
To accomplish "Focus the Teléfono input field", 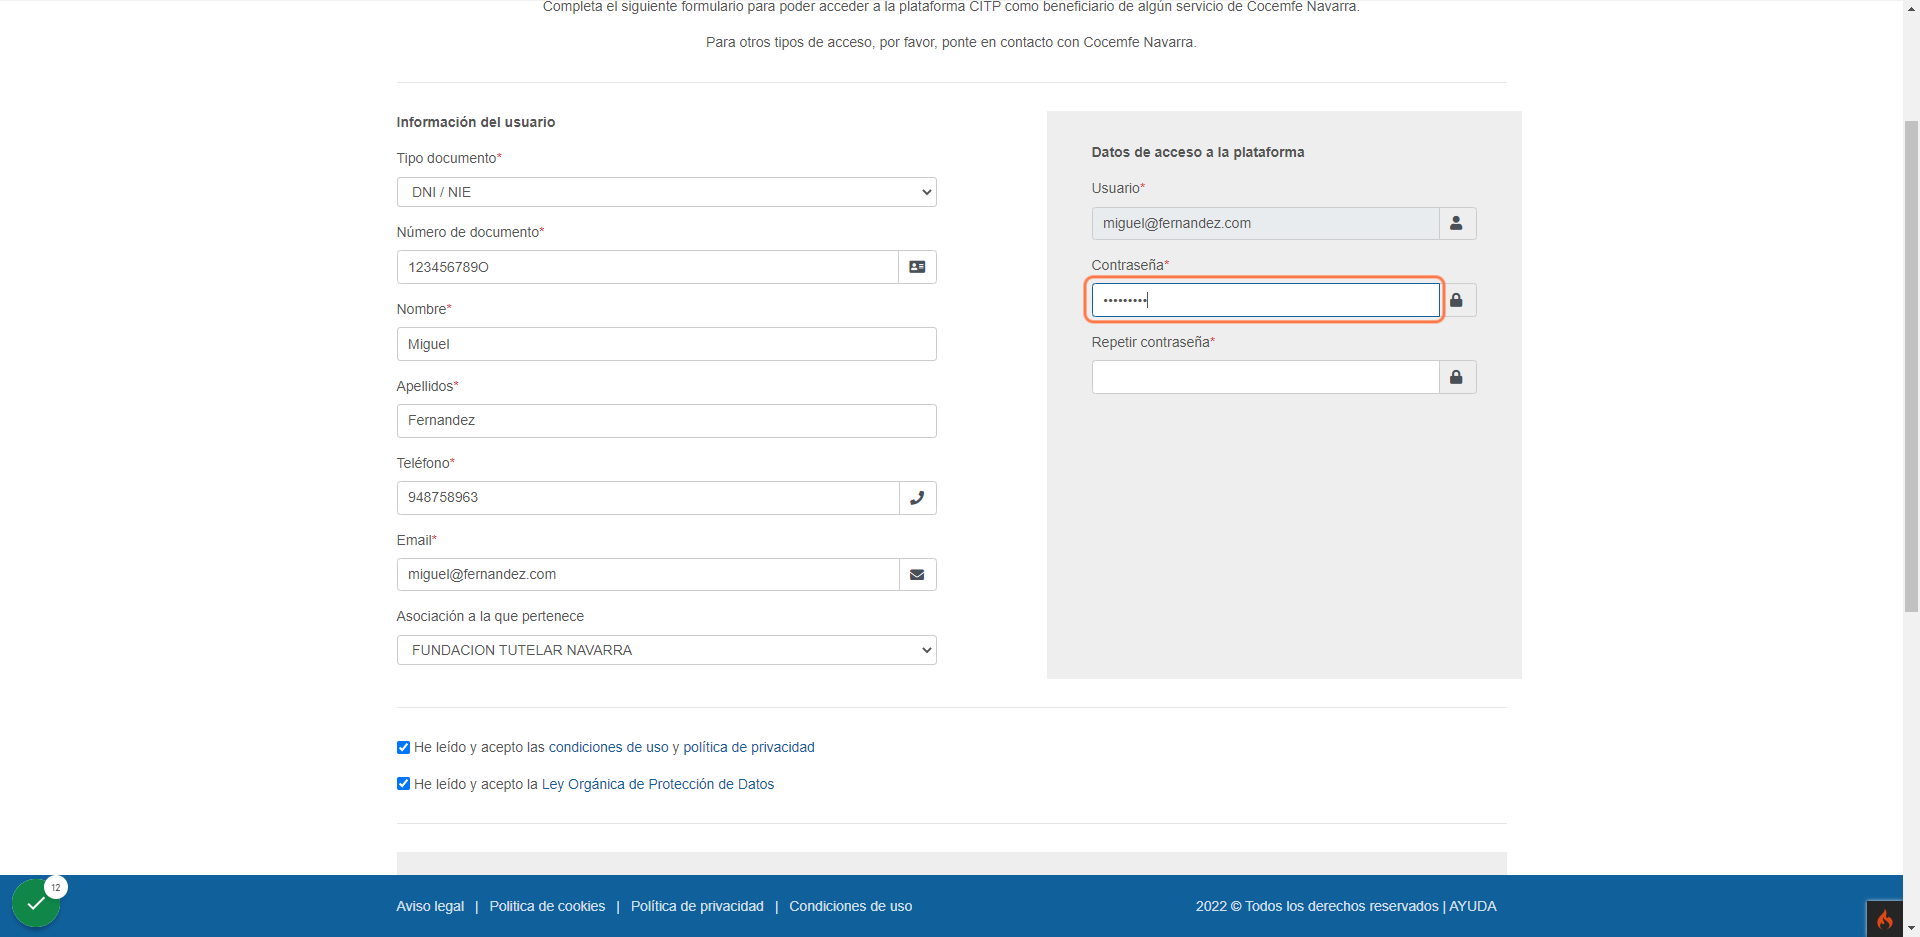I will coord(648,498).
